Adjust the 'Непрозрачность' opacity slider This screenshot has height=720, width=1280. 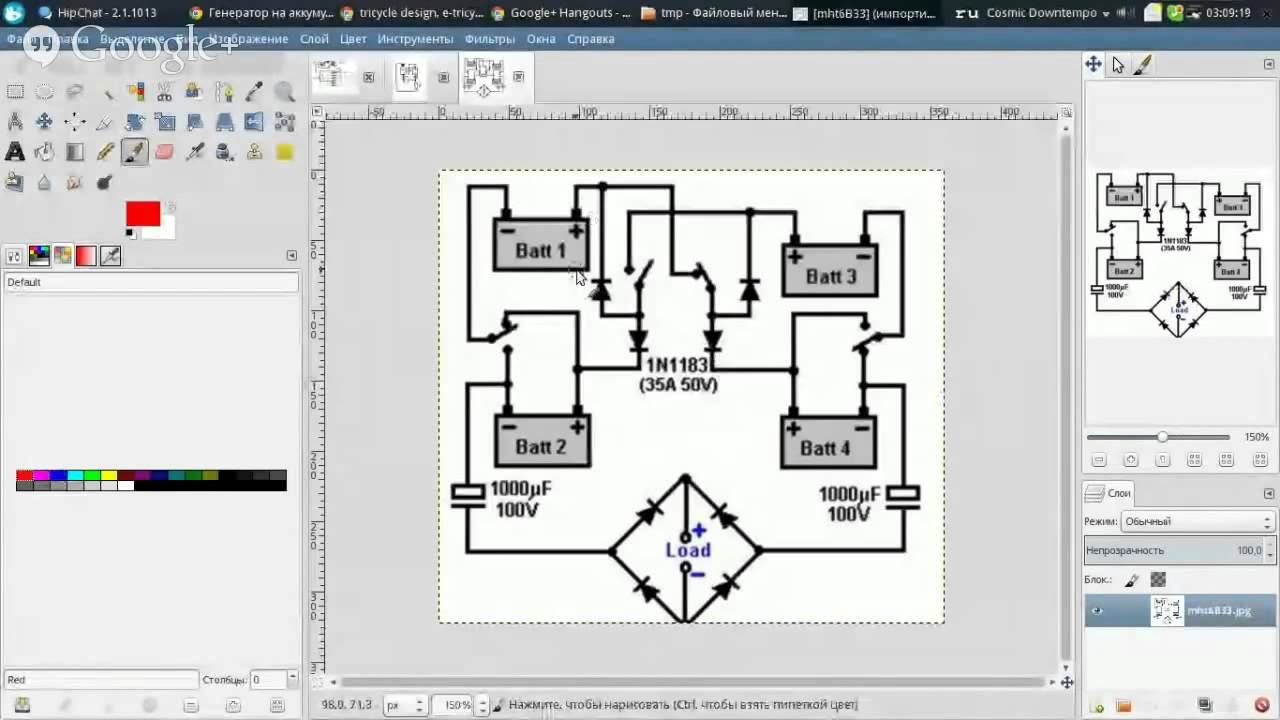pyautogui.click(x=1174, y=550)
